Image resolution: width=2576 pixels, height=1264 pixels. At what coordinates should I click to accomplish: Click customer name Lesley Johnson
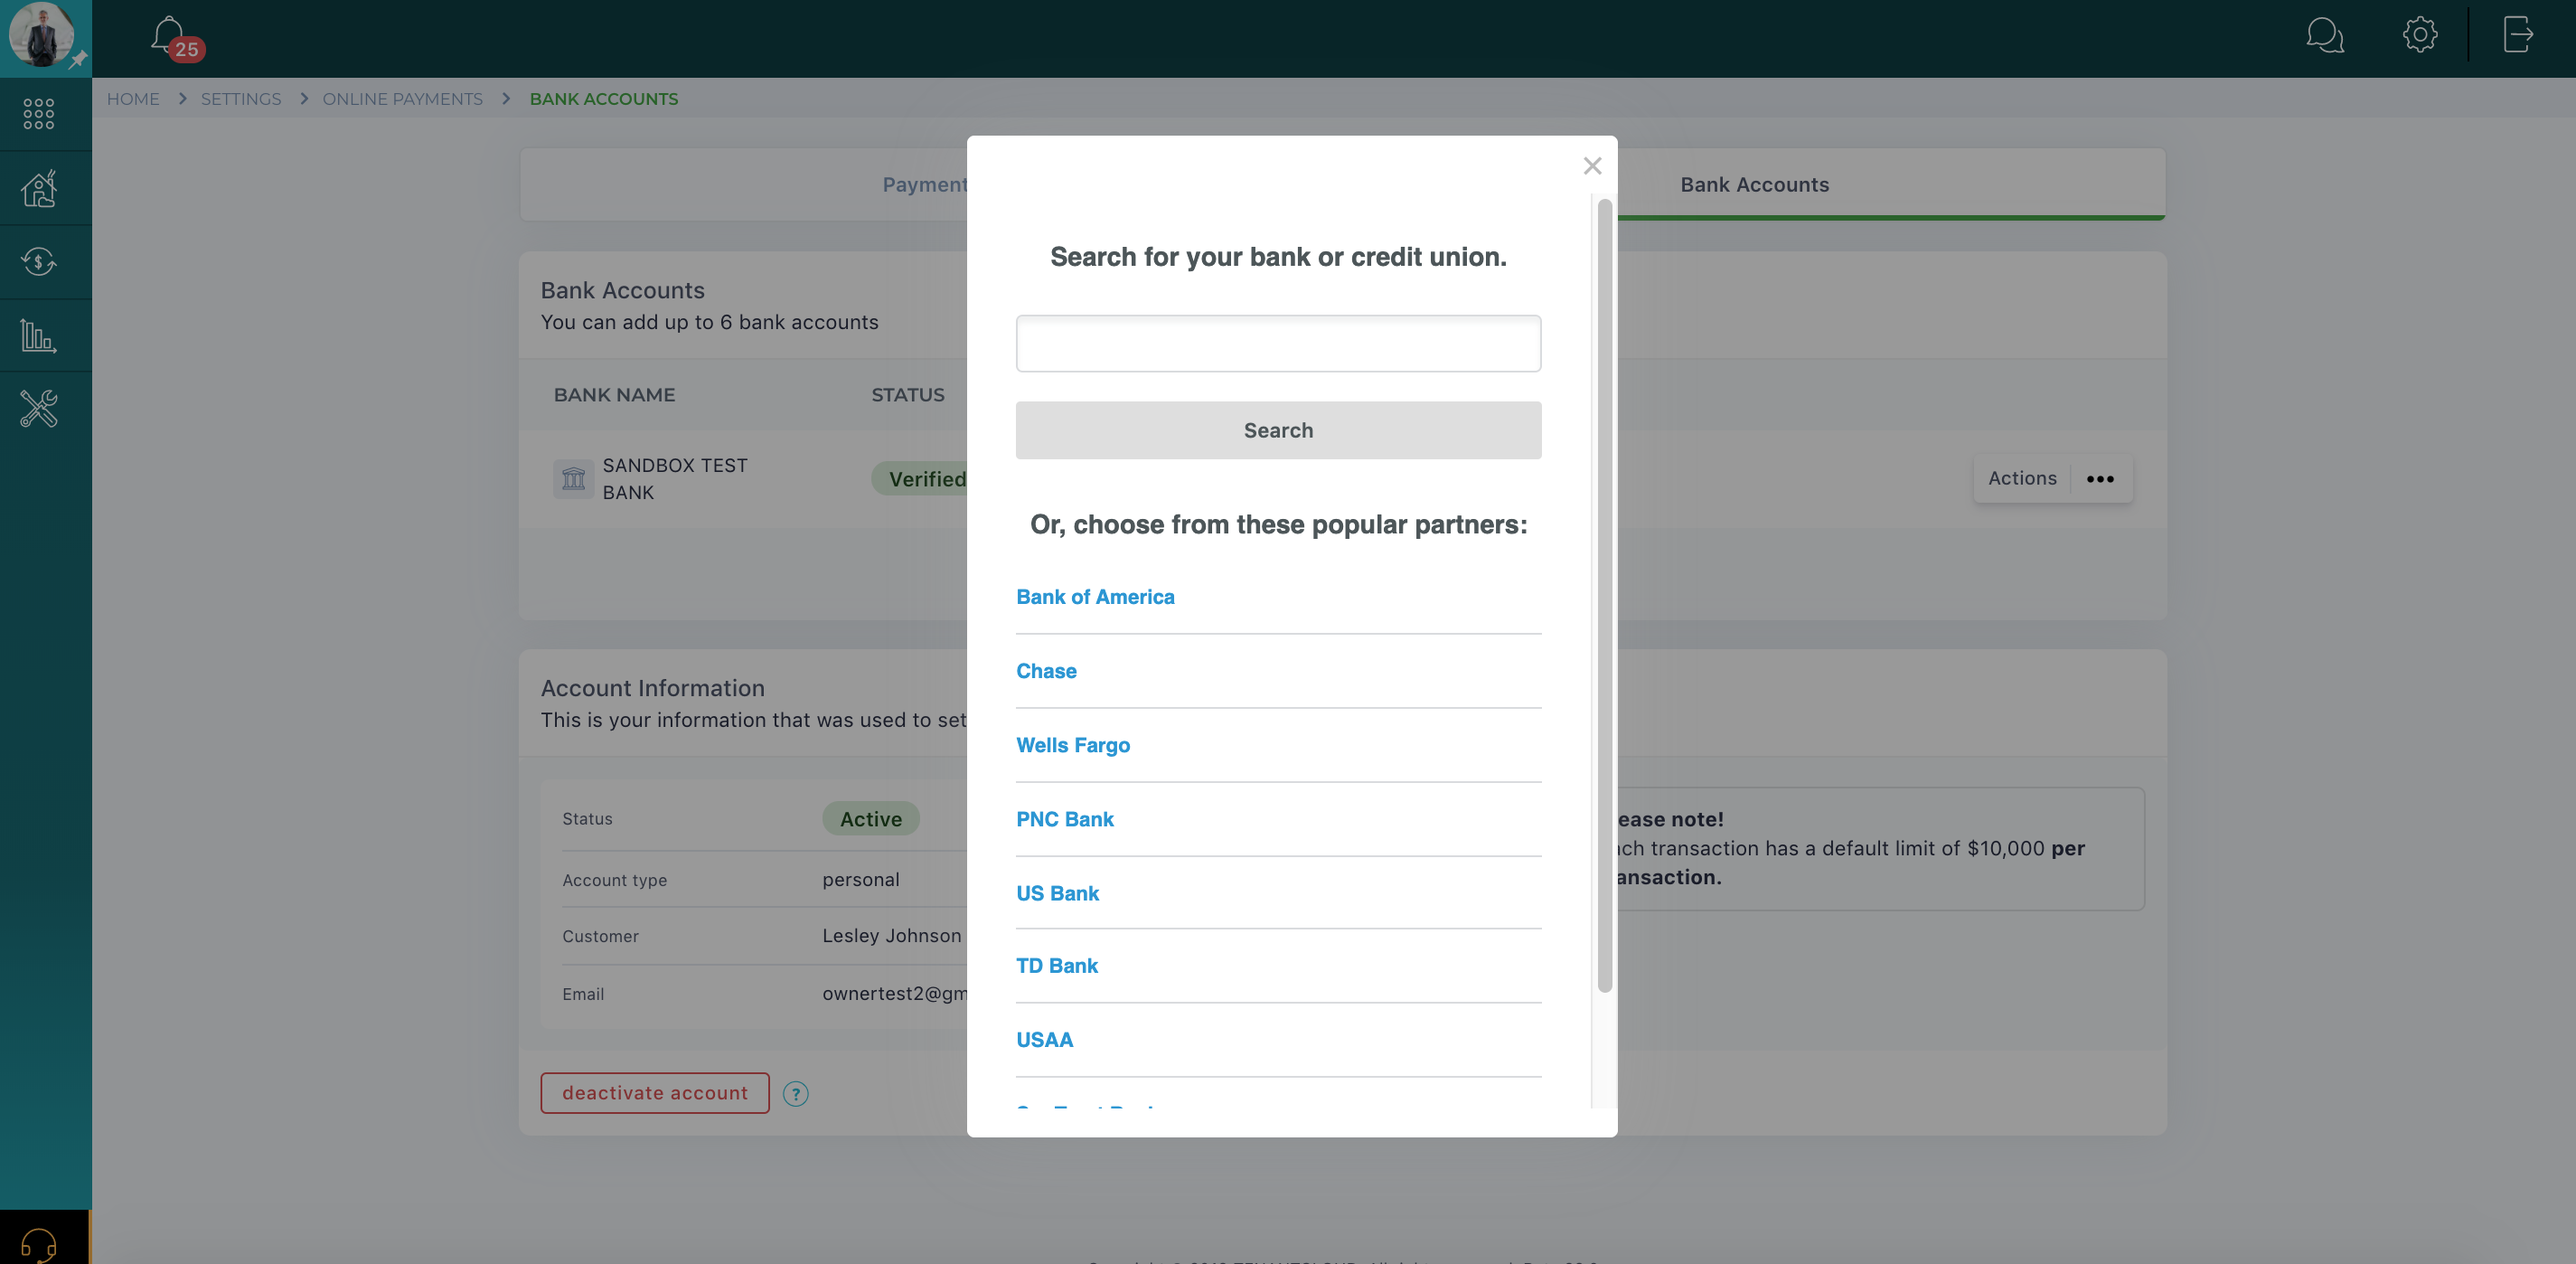coord(891,936)
